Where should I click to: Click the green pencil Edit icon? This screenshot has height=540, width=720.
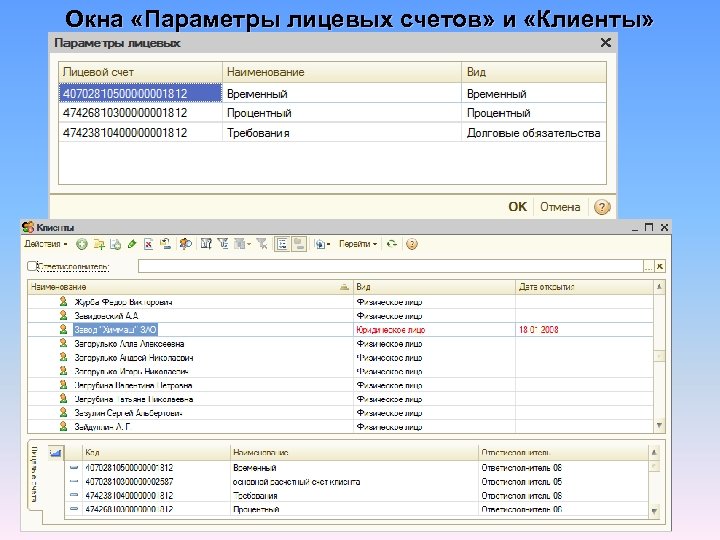[132, 244]
